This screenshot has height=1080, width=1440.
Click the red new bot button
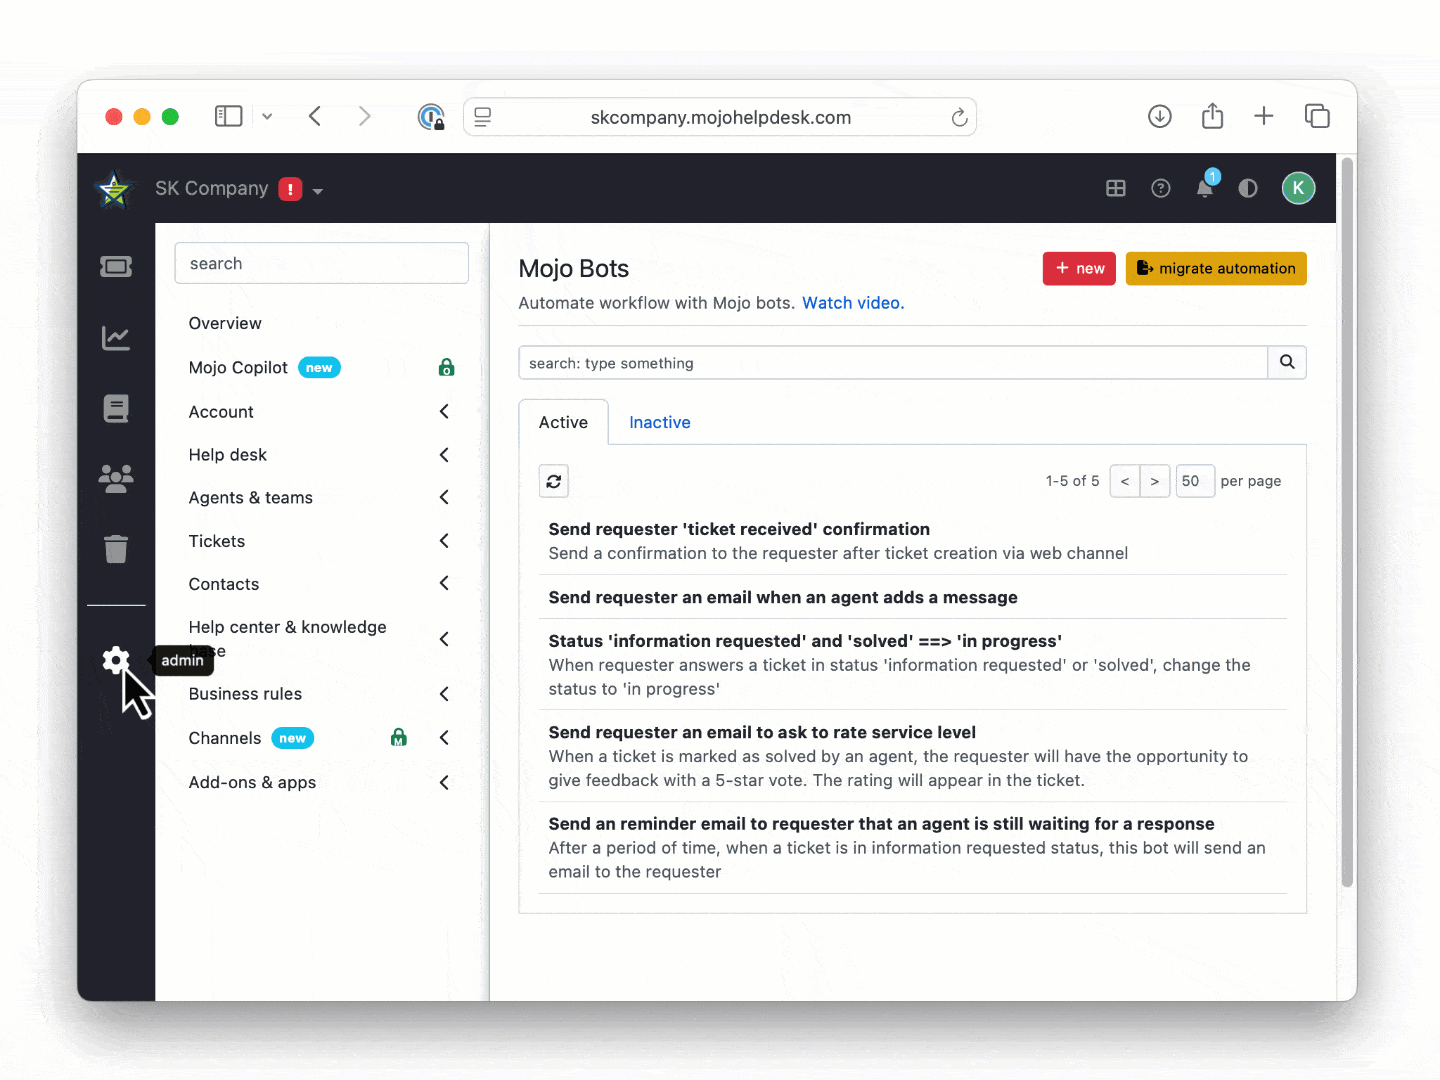point(1079,268)
